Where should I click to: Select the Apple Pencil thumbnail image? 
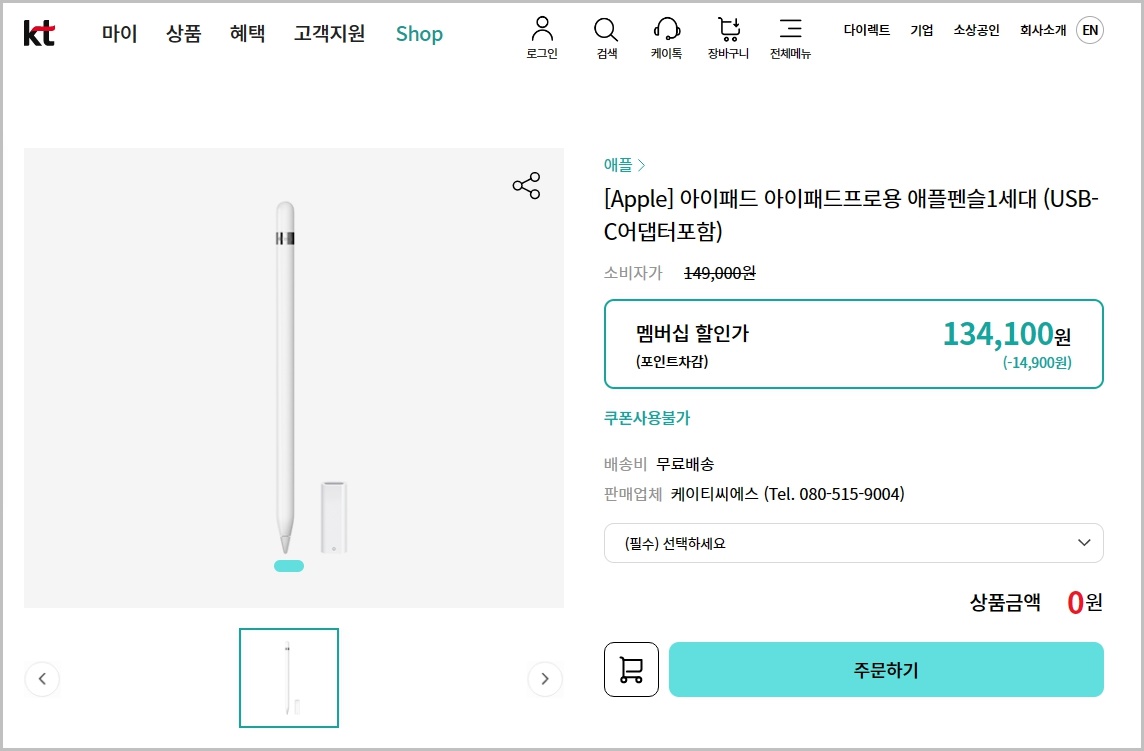tap(289, 678)
